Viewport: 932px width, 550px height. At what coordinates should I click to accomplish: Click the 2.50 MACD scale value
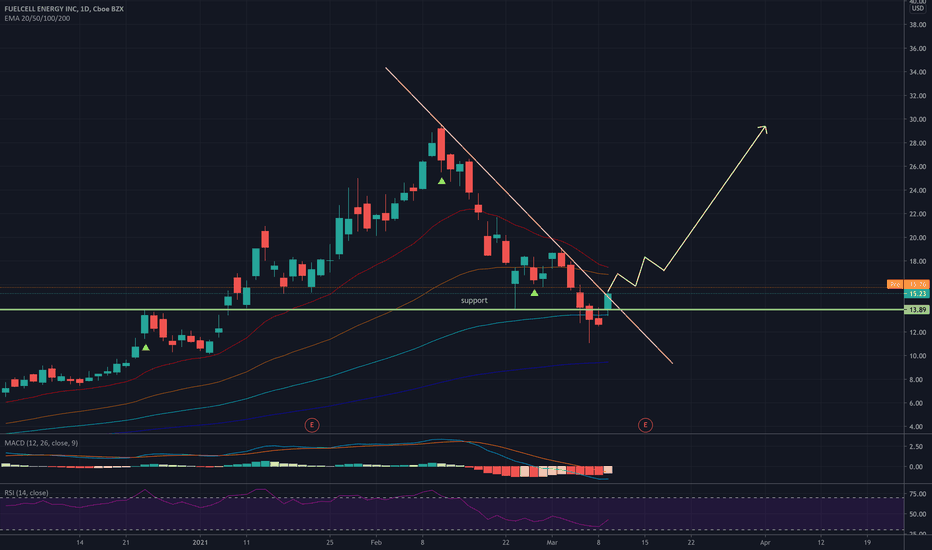tap(916, 447)
